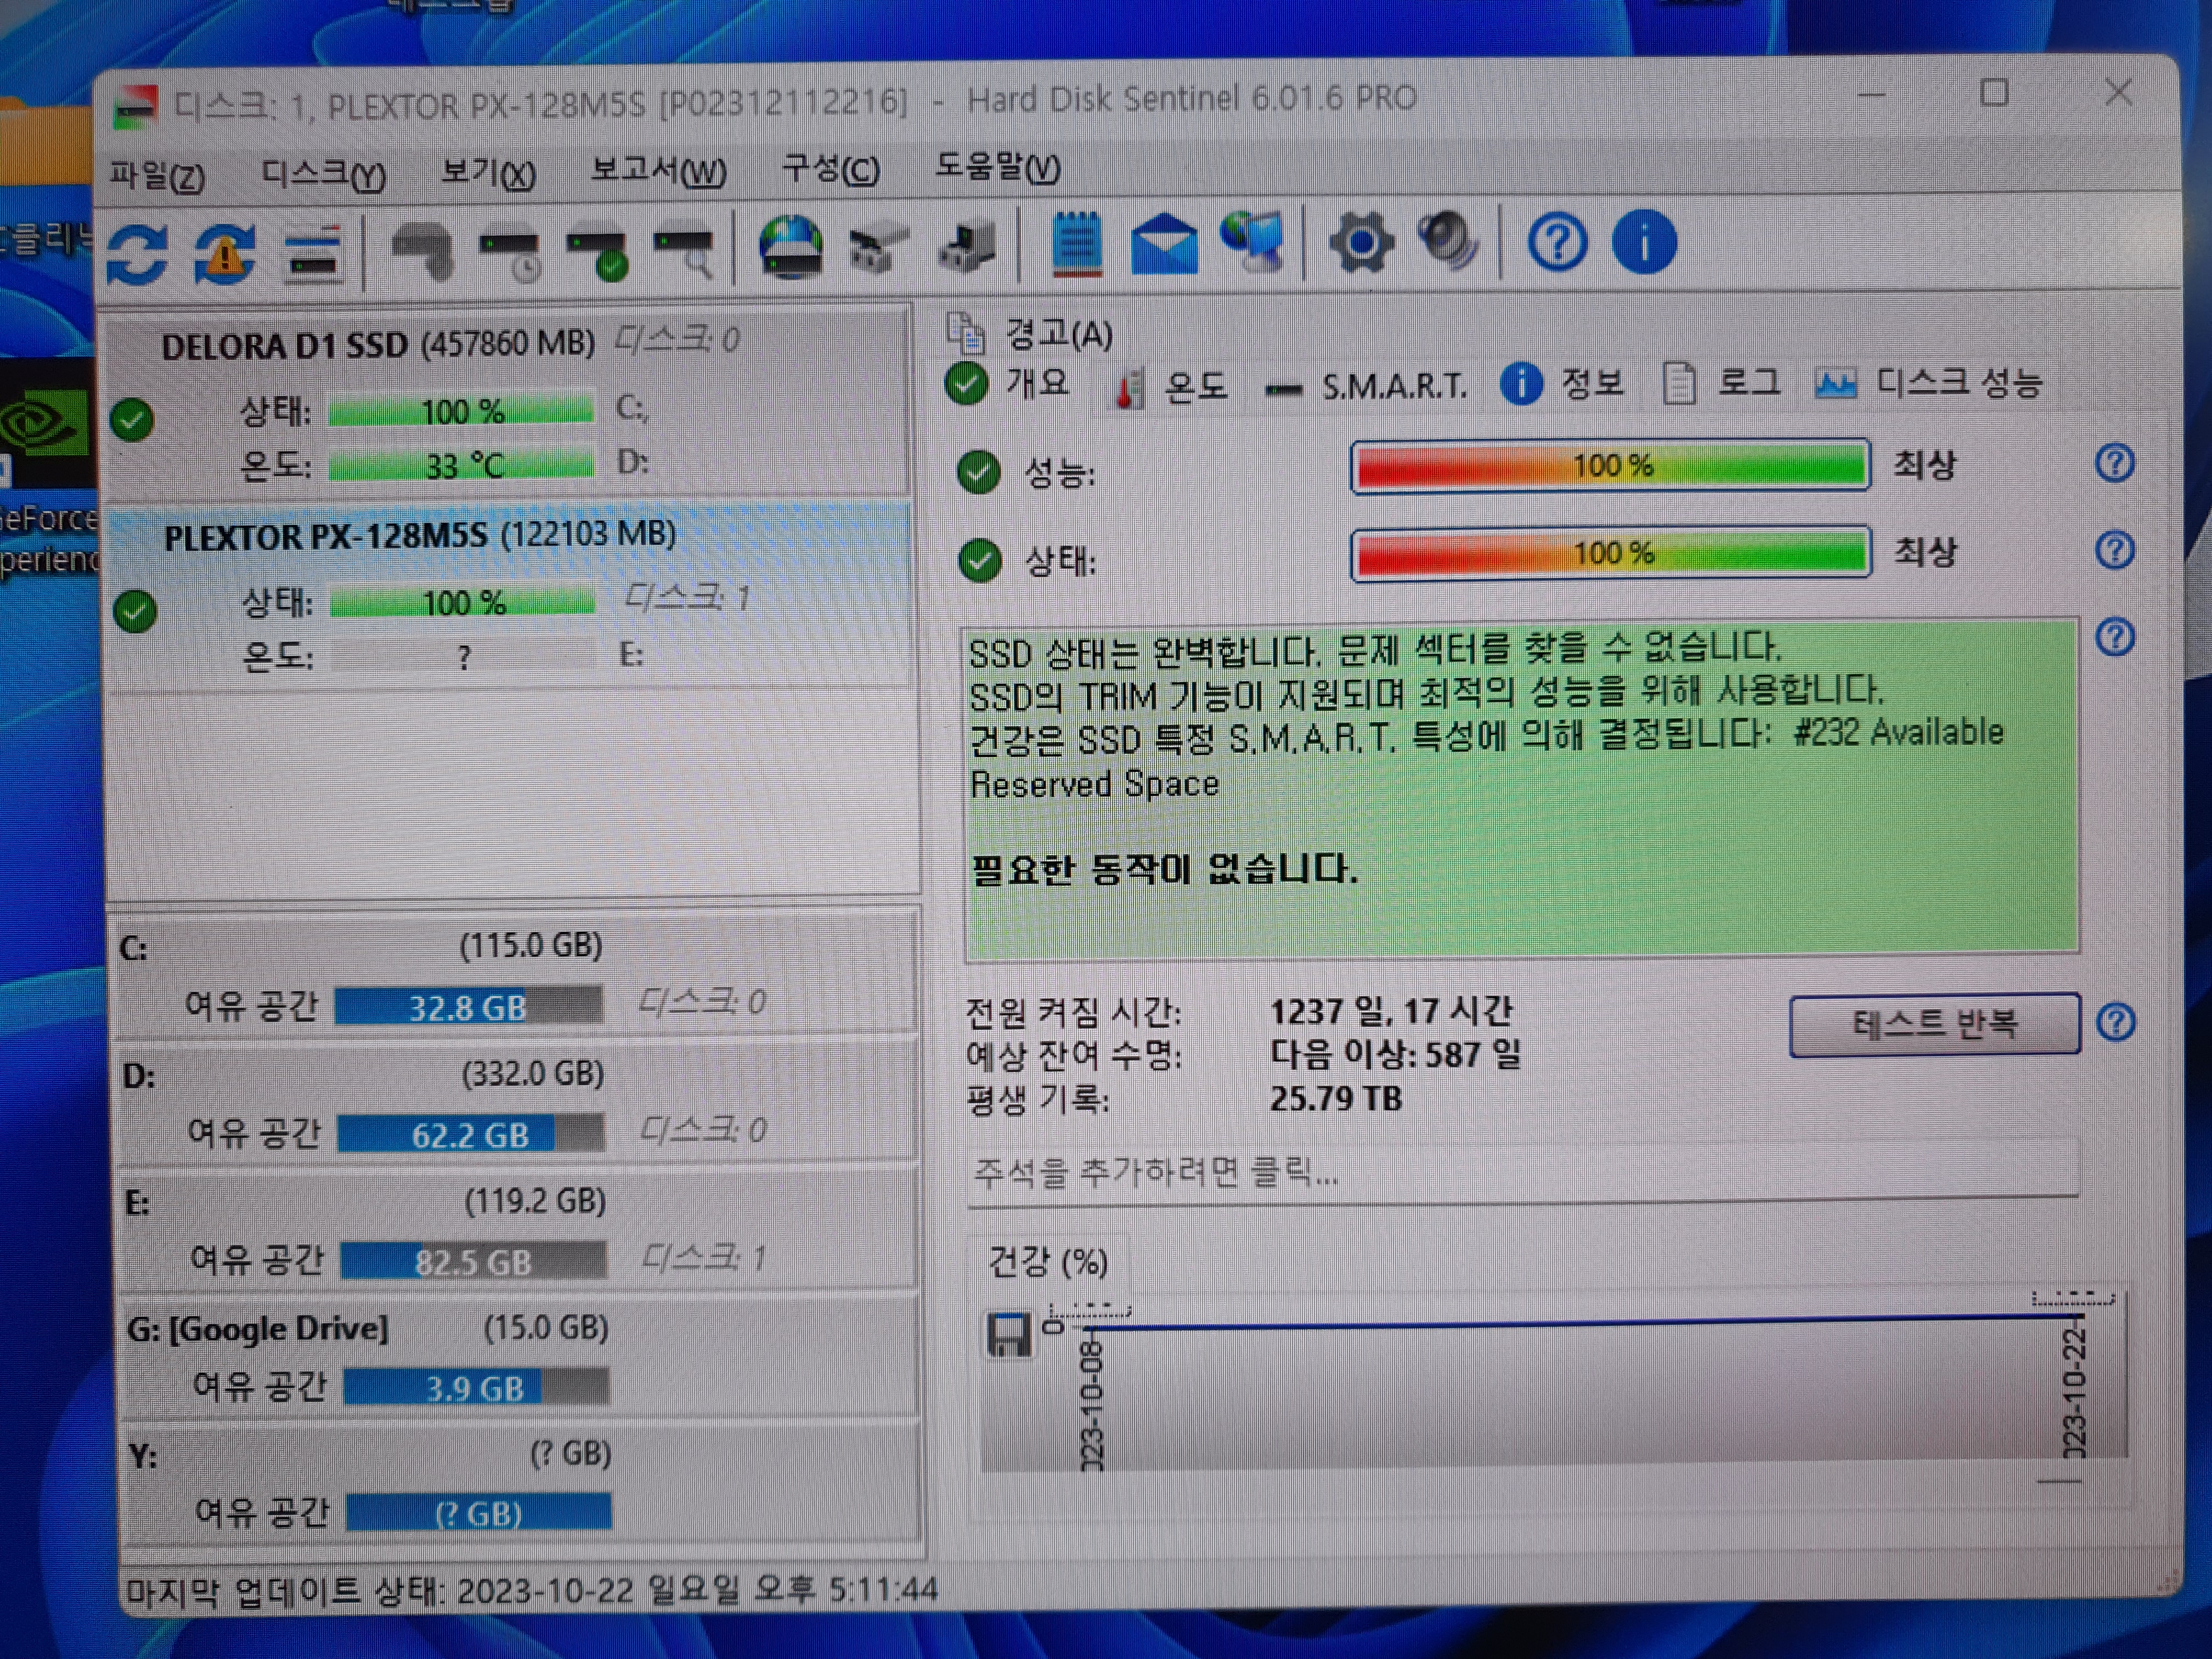Select the DELORA D1 SSD disk entry
This screenshot has width=2212, height=1659.
click(509, 404)
